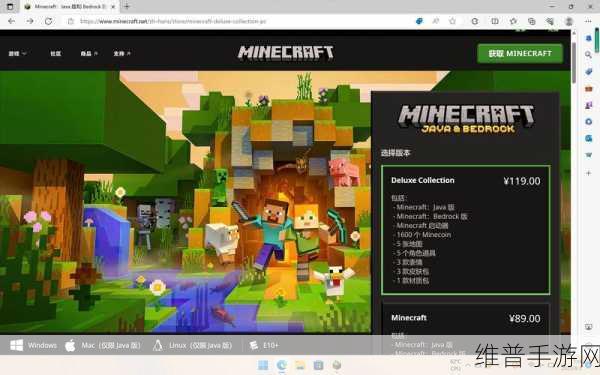
Task: Open the split screen icon
Action: [x=495, y=21]
